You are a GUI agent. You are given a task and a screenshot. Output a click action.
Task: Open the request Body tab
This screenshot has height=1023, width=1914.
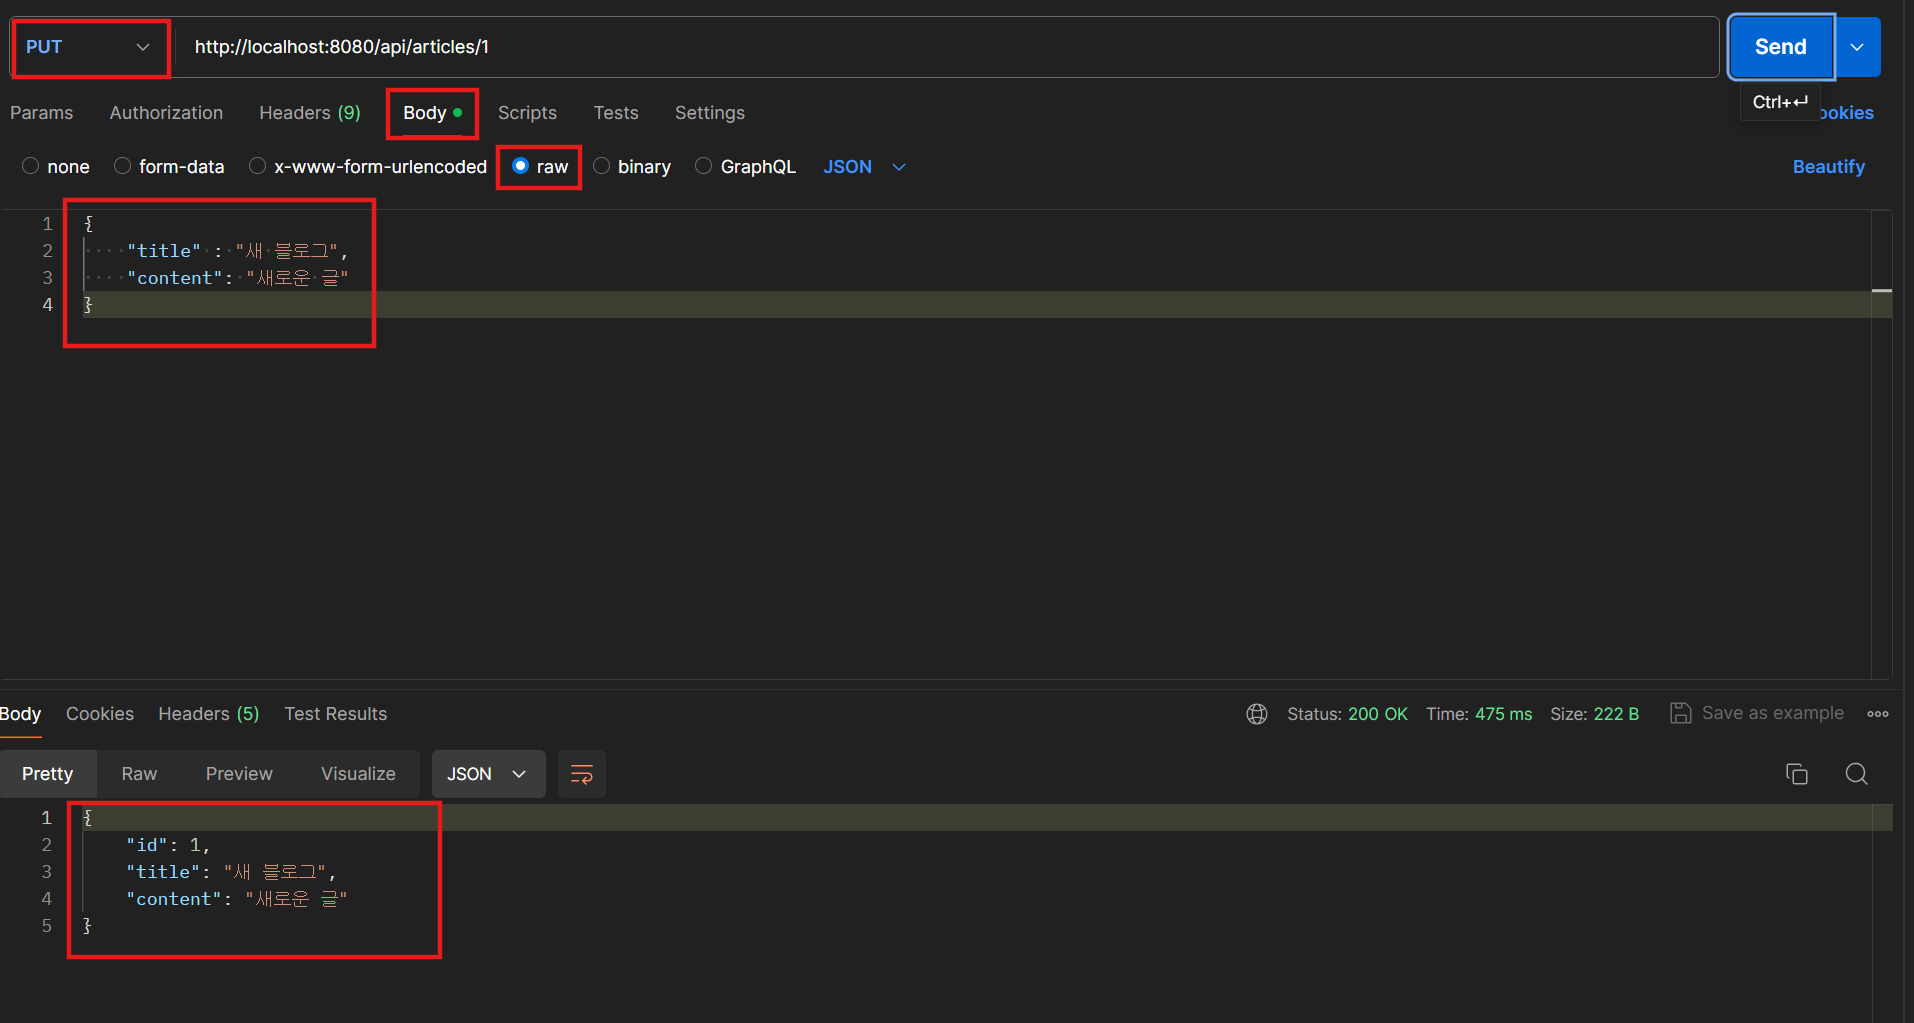click(432, 113)
